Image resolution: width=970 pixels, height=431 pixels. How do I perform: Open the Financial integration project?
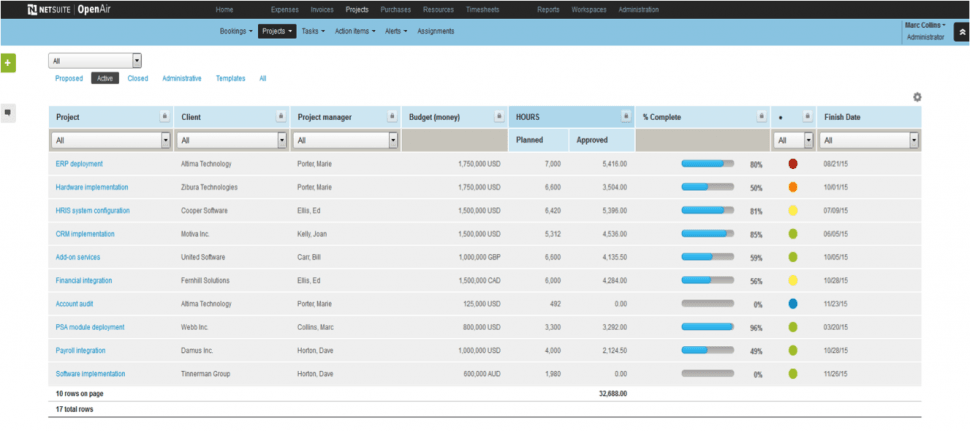pos(84,280)
